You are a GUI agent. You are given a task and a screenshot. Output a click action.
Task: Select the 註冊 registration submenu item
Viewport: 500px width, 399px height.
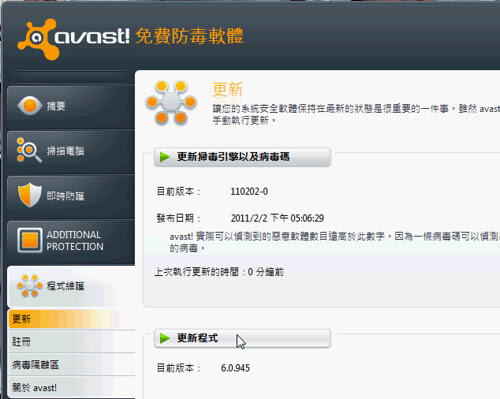(71, 341)
